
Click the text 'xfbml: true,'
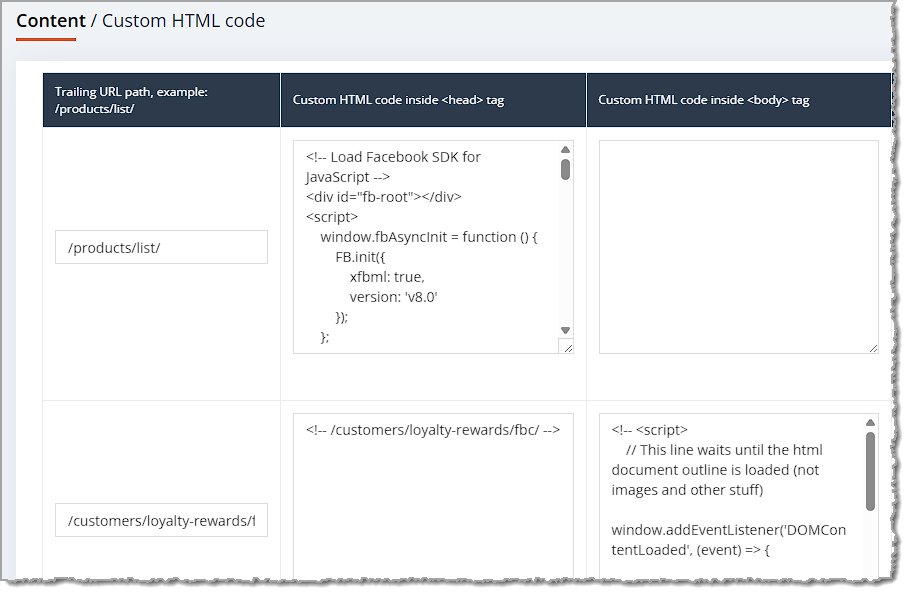(x=387, y=277)
